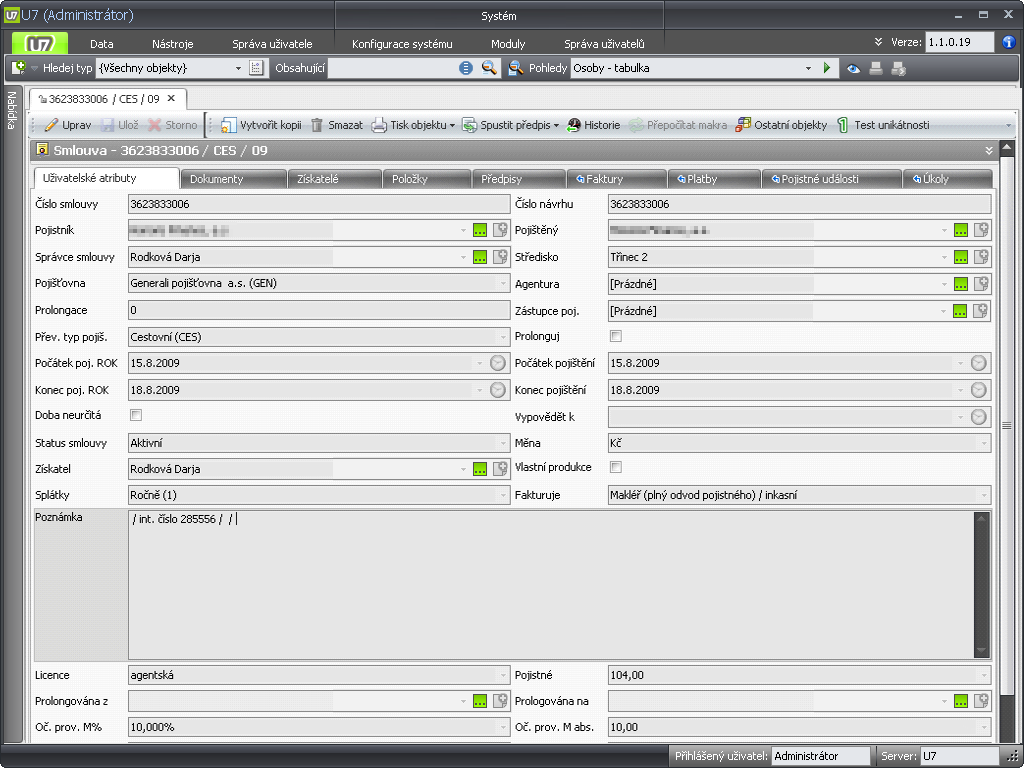Click the Uprav edit button

68,125
